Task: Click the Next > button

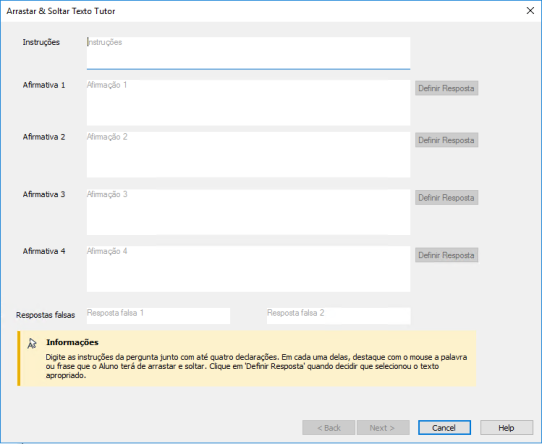Action: [x=383, y=428]
